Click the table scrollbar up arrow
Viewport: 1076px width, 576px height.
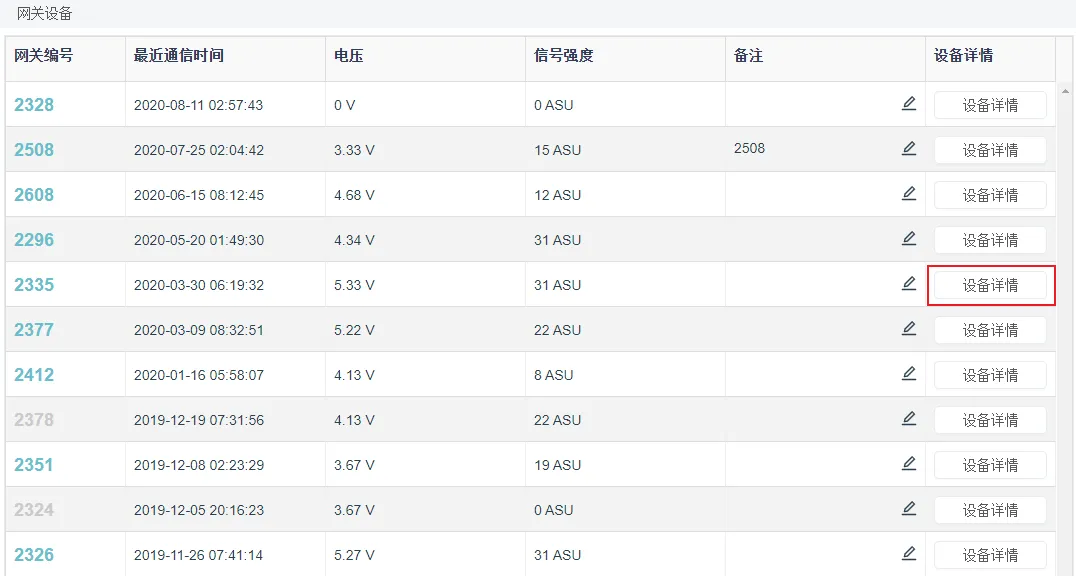point(1065,91)
